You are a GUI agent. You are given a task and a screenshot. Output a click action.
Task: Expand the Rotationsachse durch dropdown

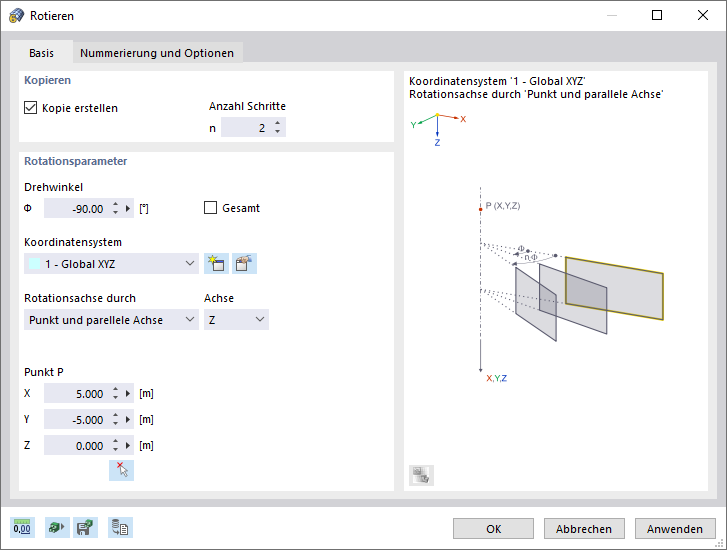(x=185, y=320)
